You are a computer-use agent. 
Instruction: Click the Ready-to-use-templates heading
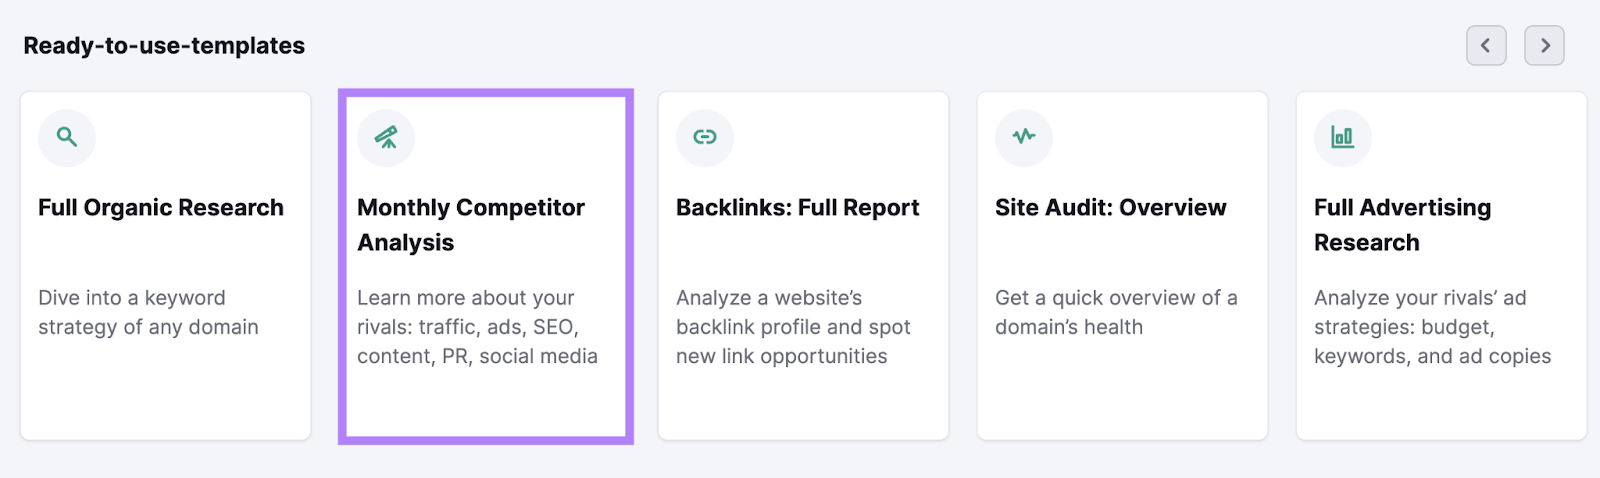pyautogui.click(x=164, y=46)
